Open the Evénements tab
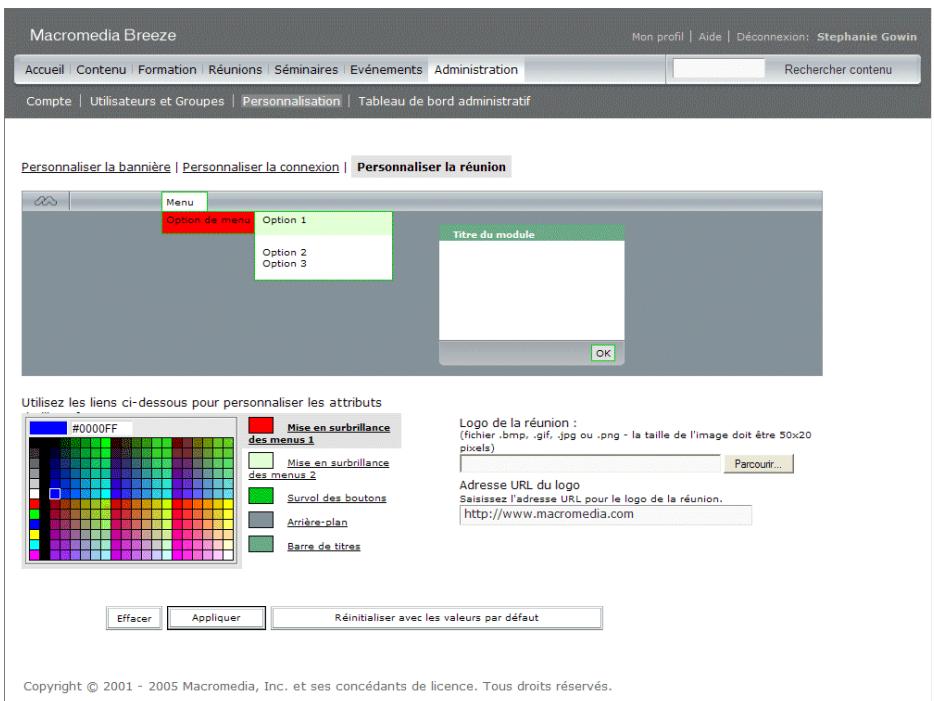This screenshot has width=934, height=701. point(386,70)
